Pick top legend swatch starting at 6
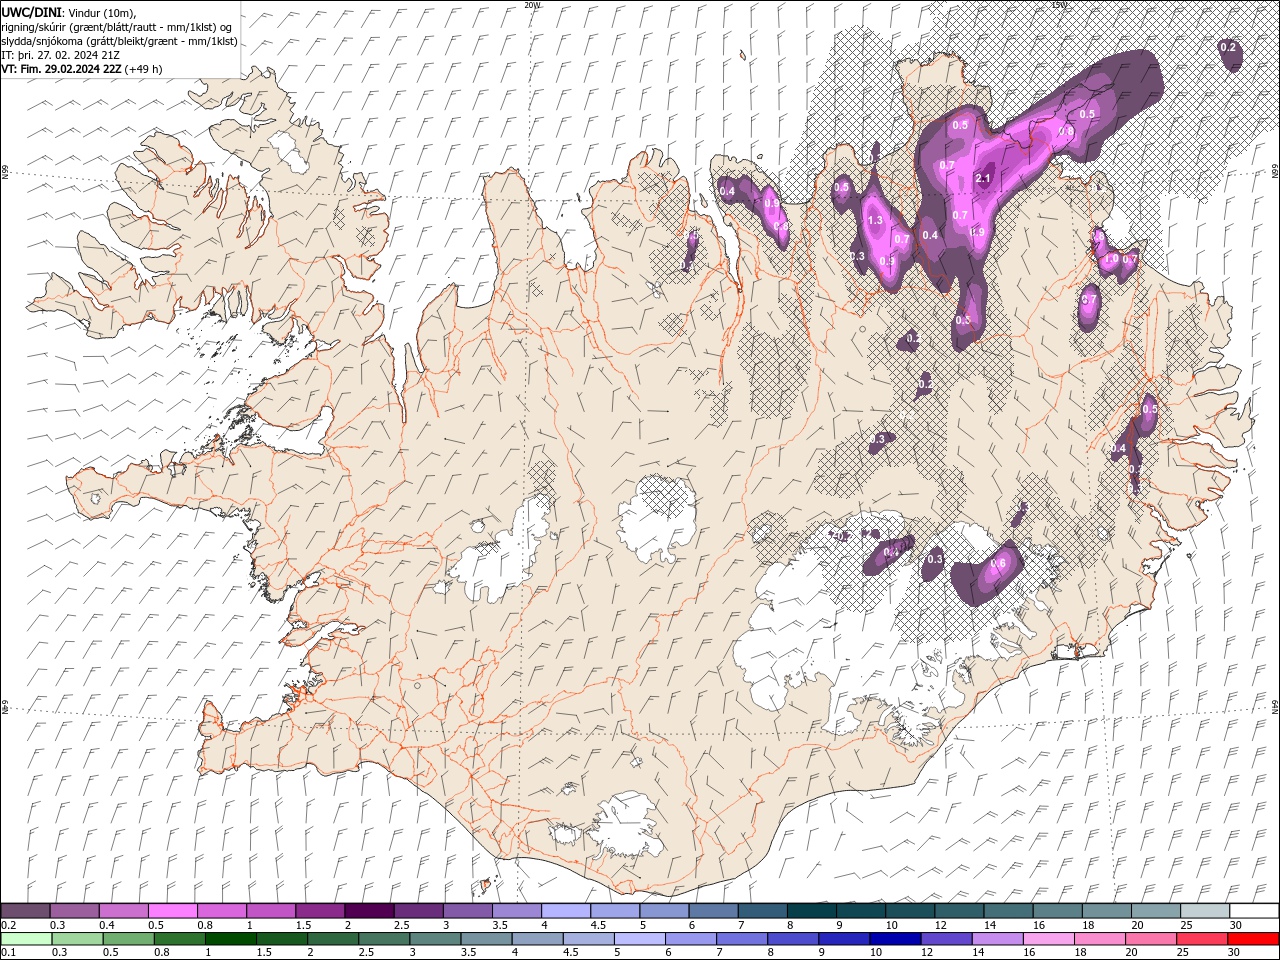This screenshot has width=1280, height=960. (712, 911)
